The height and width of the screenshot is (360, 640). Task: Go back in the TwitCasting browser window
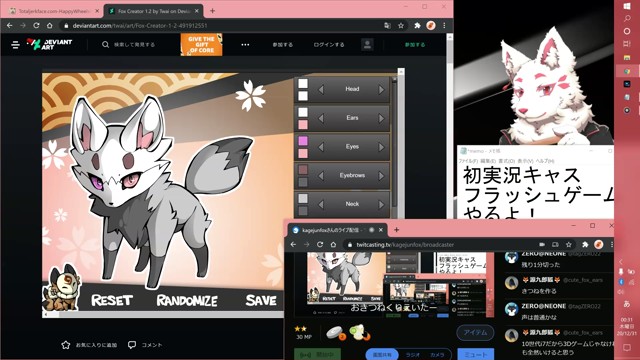coord(293,244)
